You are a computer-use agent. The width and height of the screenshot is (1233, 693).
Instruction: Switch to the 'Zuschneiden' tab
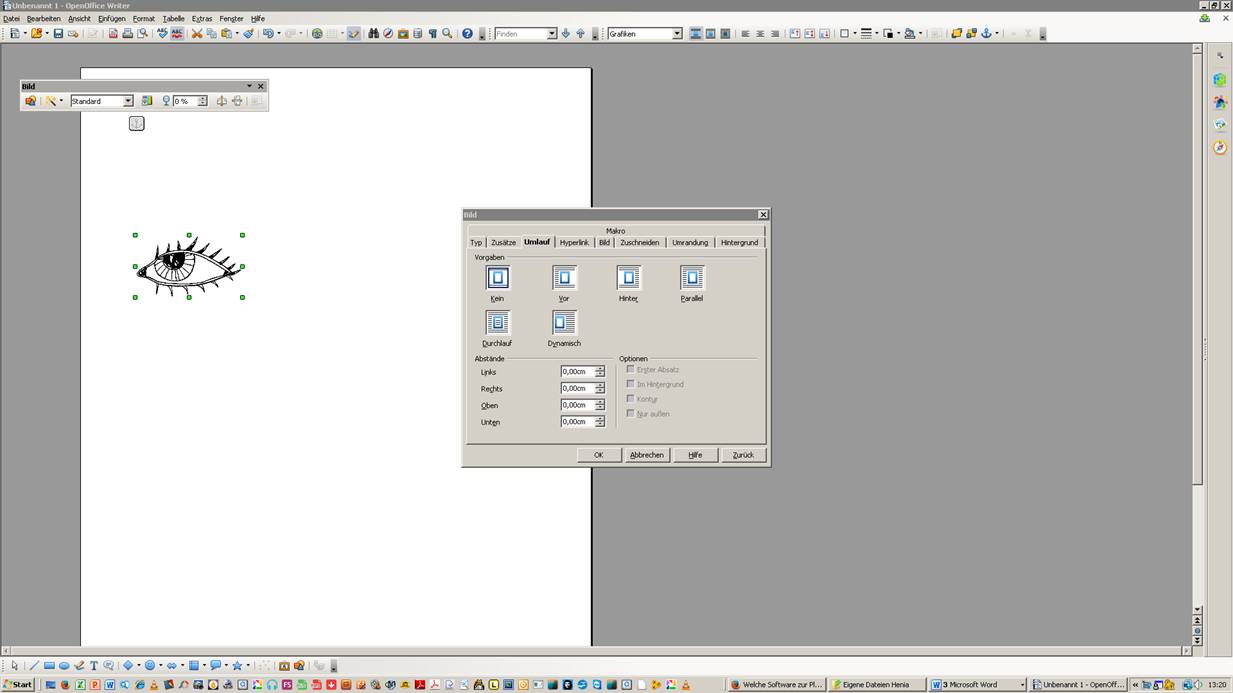coord(639,242)
